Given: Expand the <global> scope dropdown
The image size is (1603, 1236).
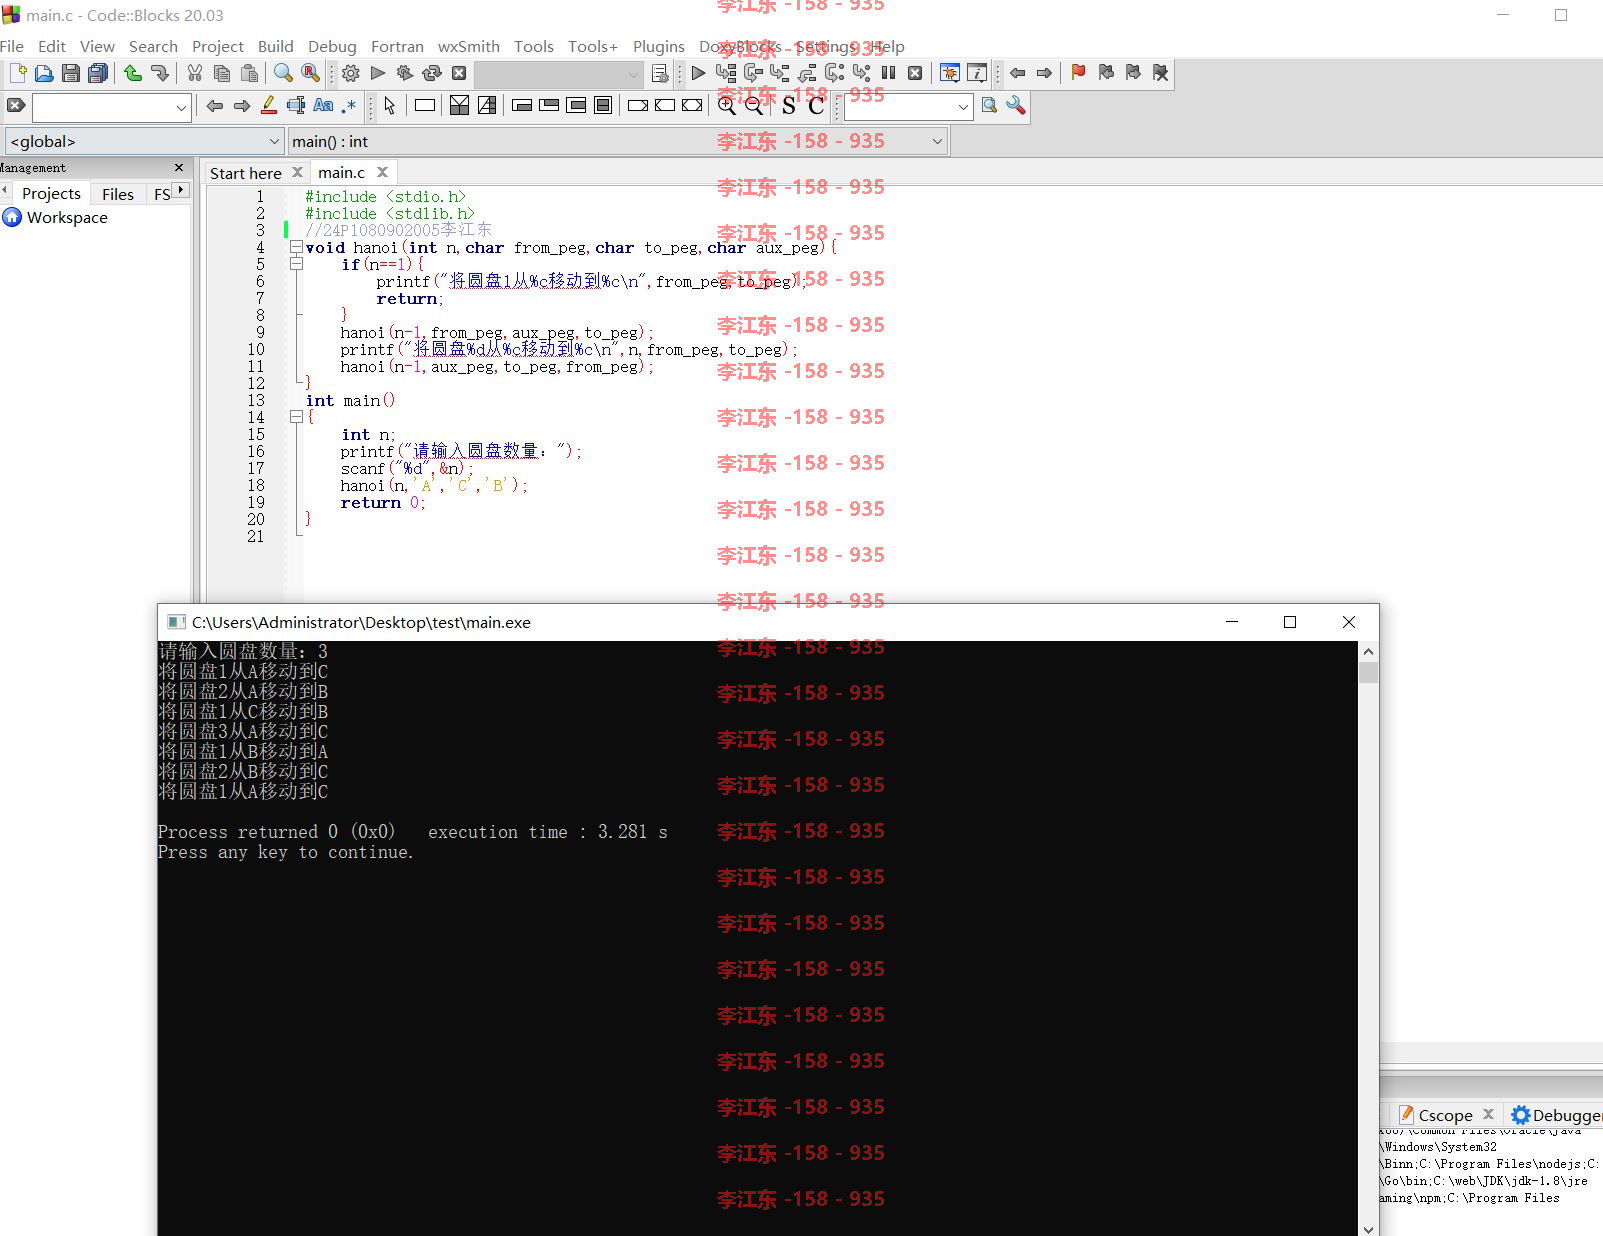Looking at the screenshot, I should (145, 141).
